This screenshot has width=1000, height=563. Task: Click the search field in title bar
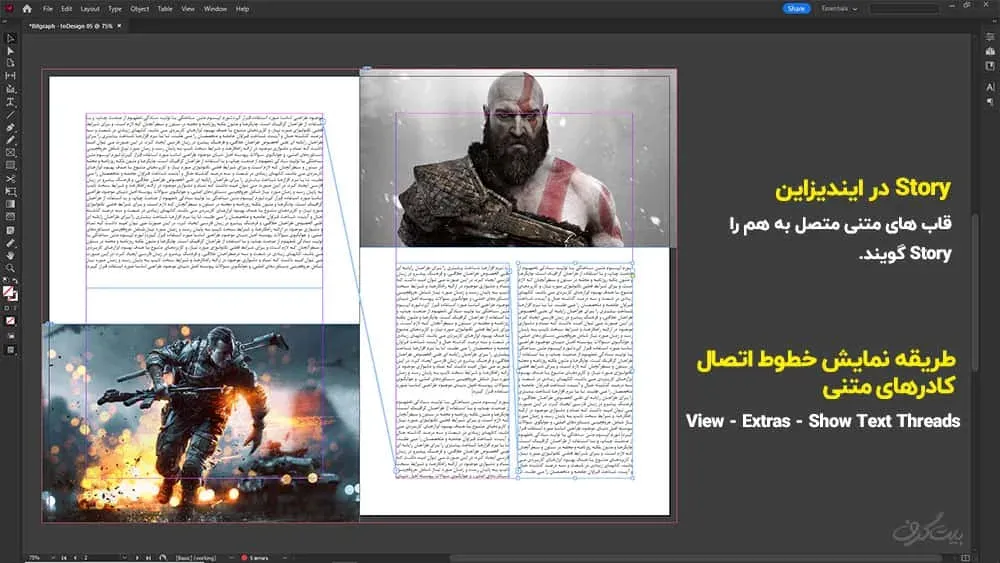(x=904, y=9)
